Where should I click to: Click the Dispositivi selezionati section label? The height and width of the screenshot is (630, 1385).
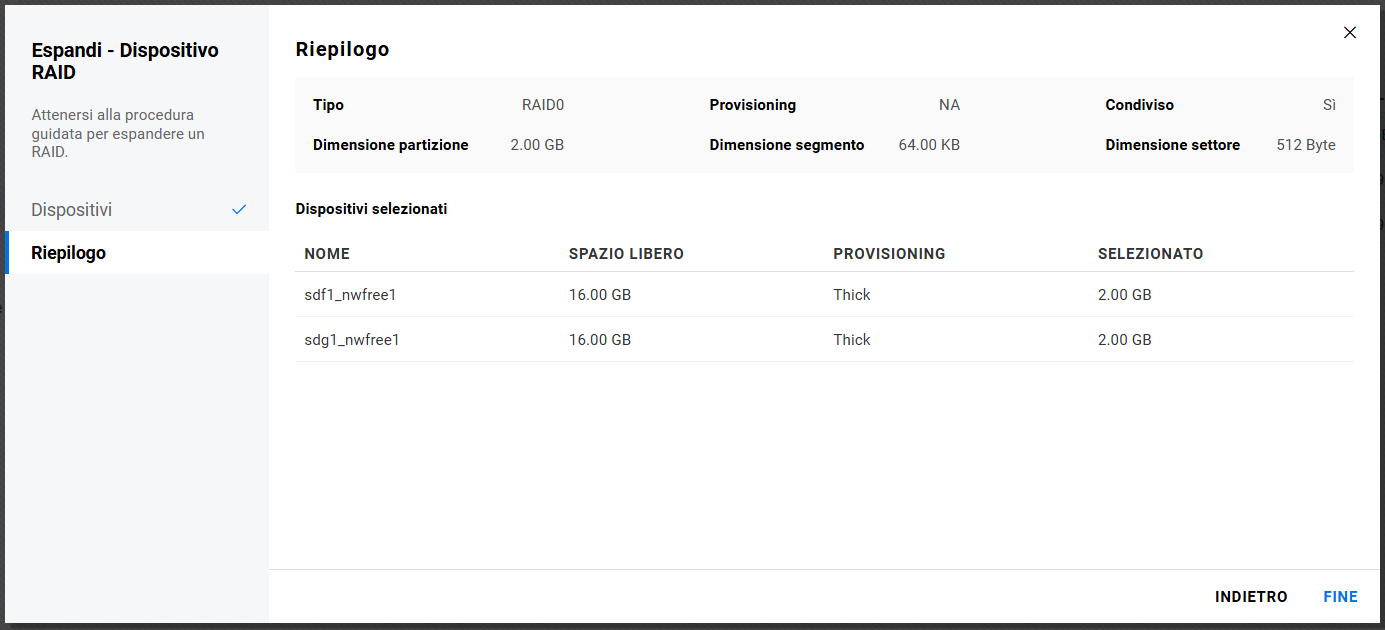[x=371, y=209]
